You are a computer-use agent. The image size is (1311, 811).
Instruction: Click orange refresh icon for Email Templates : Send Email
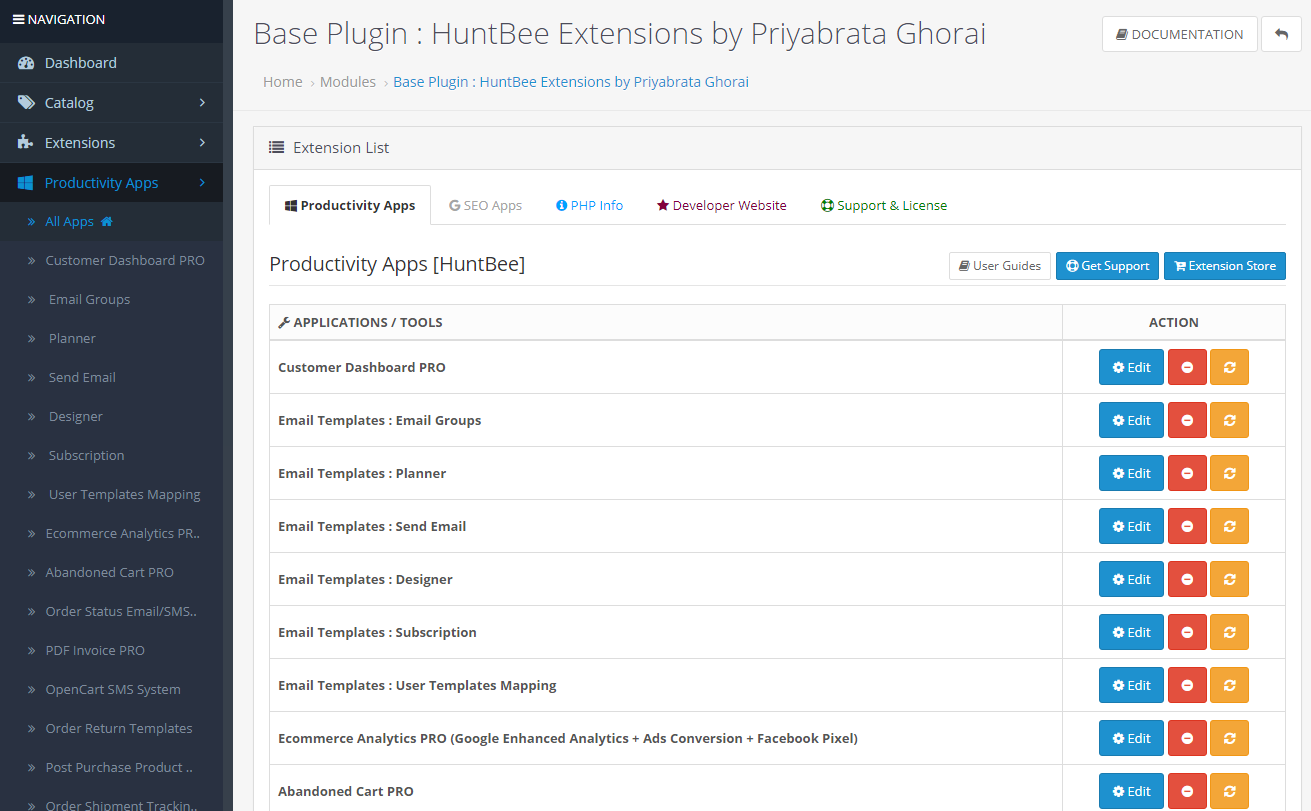tap(1229, 526)
